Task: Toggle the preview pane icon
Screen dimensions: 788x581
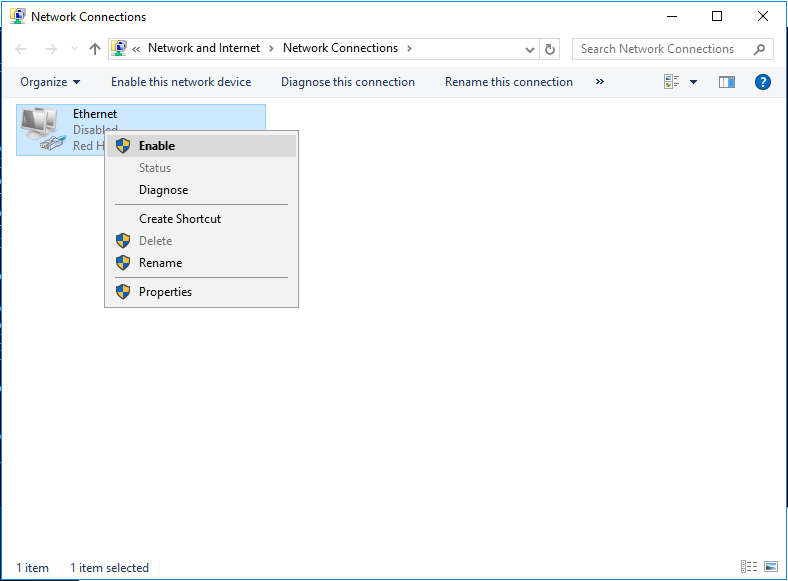Action: 727,82
